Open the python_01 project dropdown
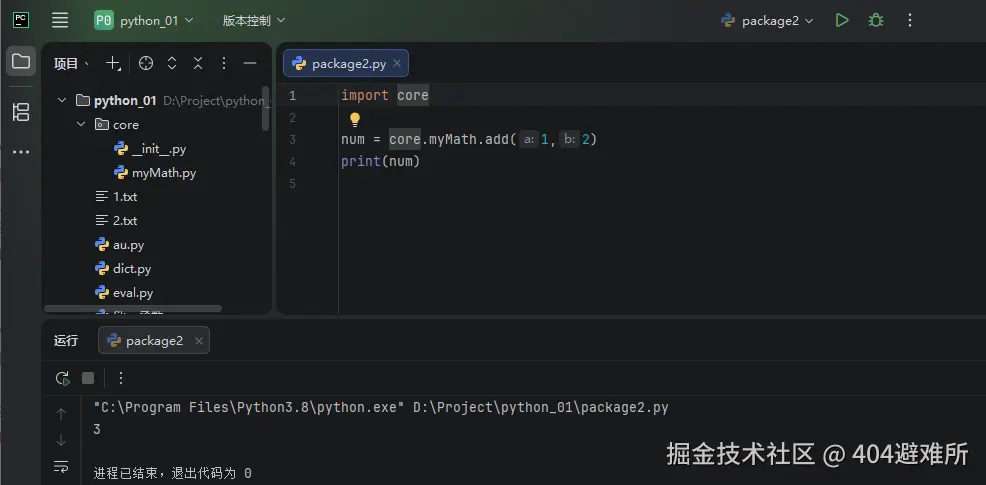This screenshot has width=986, height=485. (x=144, y=20)
